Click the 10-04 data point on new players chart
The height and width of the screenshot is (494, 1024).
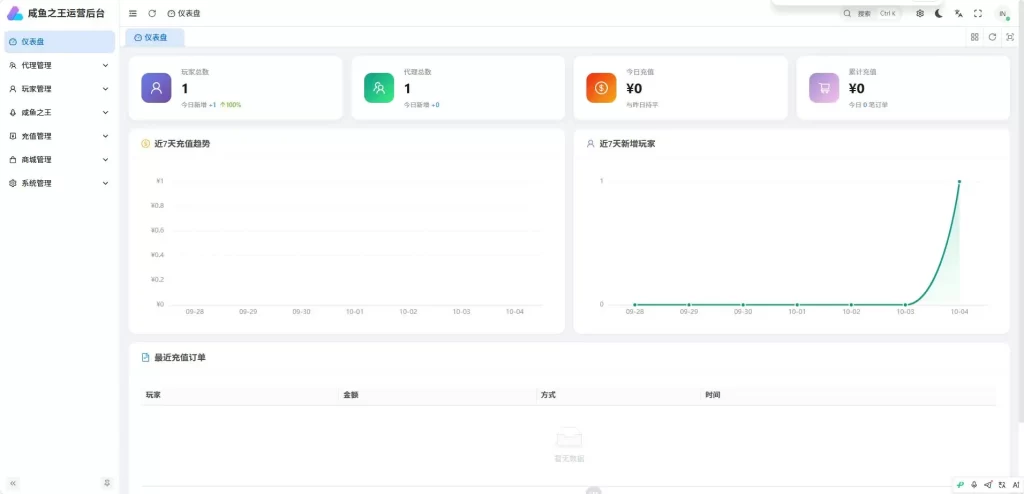click(959, 181)
